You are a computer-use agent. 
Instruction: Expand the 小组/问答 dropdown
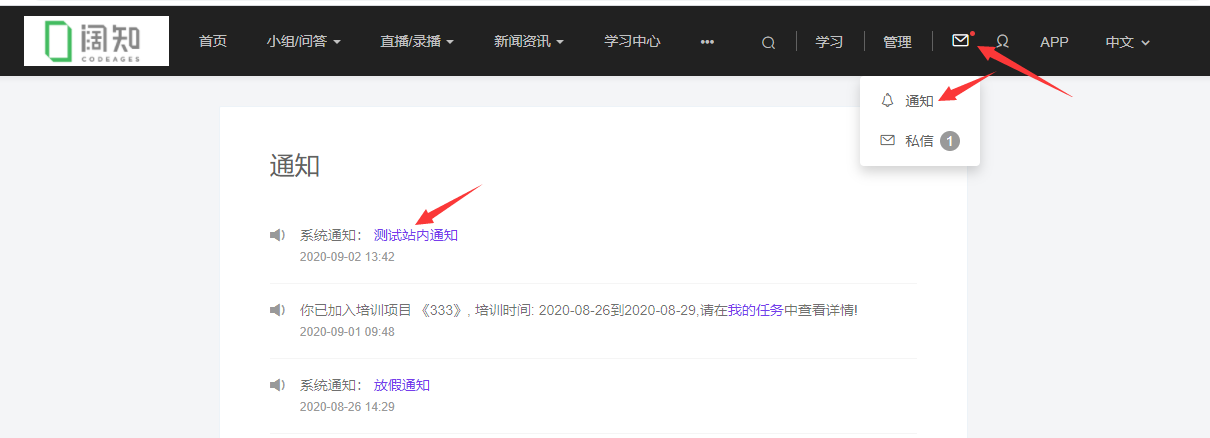(304, 42)
